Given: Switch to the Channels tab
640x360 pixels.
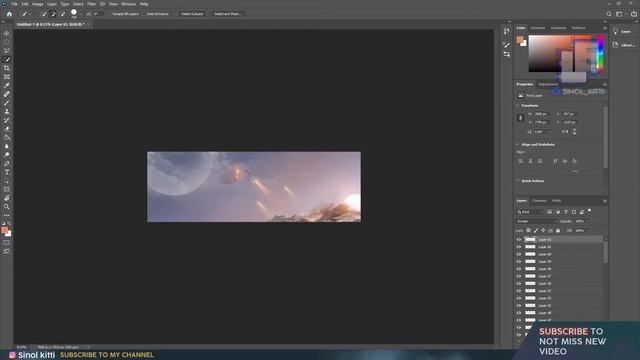Looking at the screenshot, I should pos(539,201).
